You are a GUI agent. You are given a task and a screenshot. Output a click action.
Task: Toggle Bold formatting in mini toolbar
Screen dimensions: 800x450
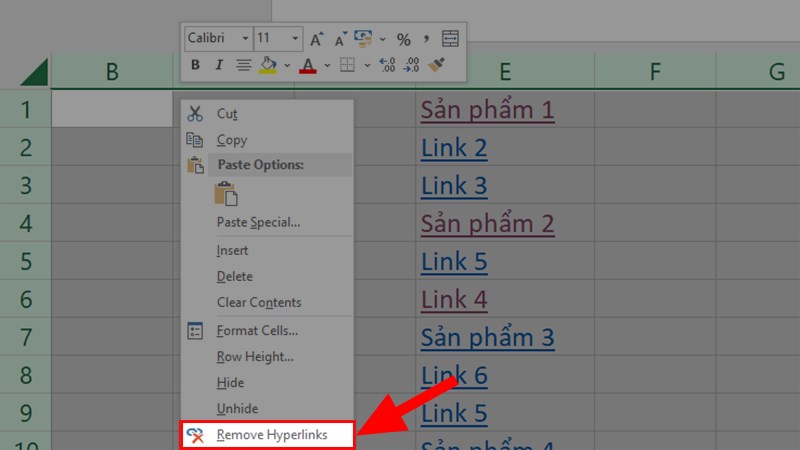tap(195, 66)
